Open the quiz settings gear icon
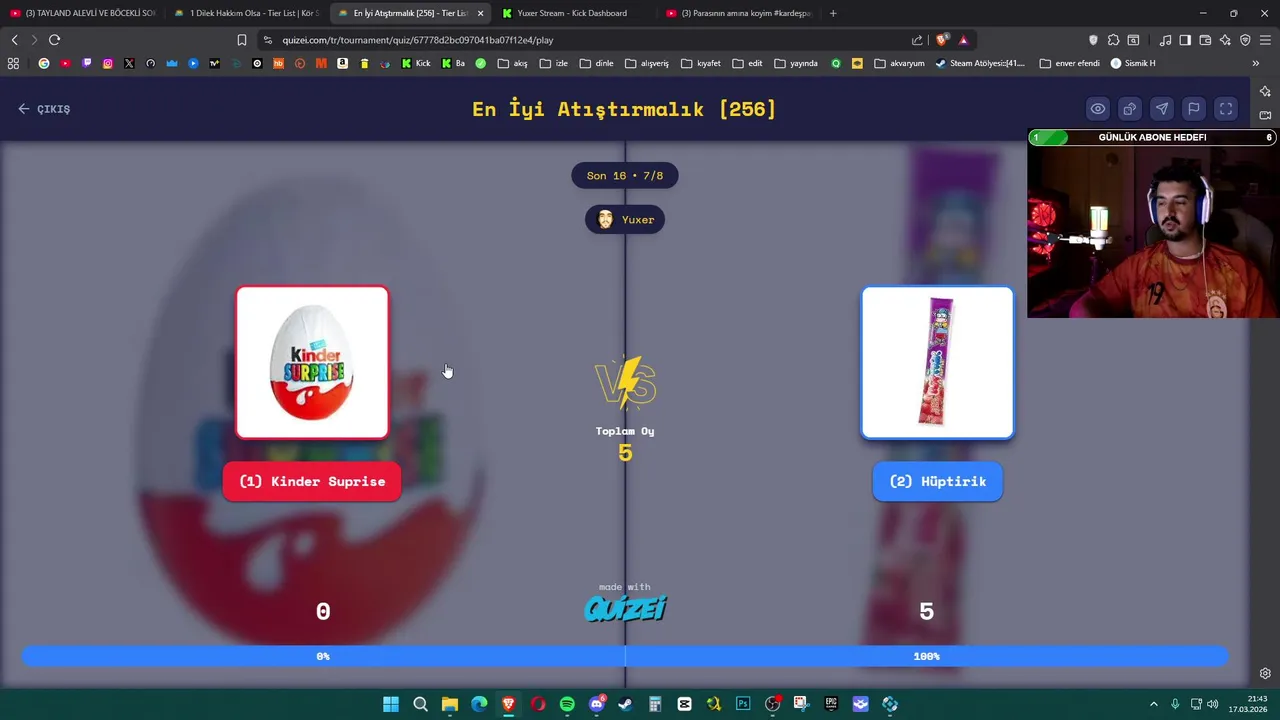The width and height of the screenshot is (1280, 720). [1265, 673]
